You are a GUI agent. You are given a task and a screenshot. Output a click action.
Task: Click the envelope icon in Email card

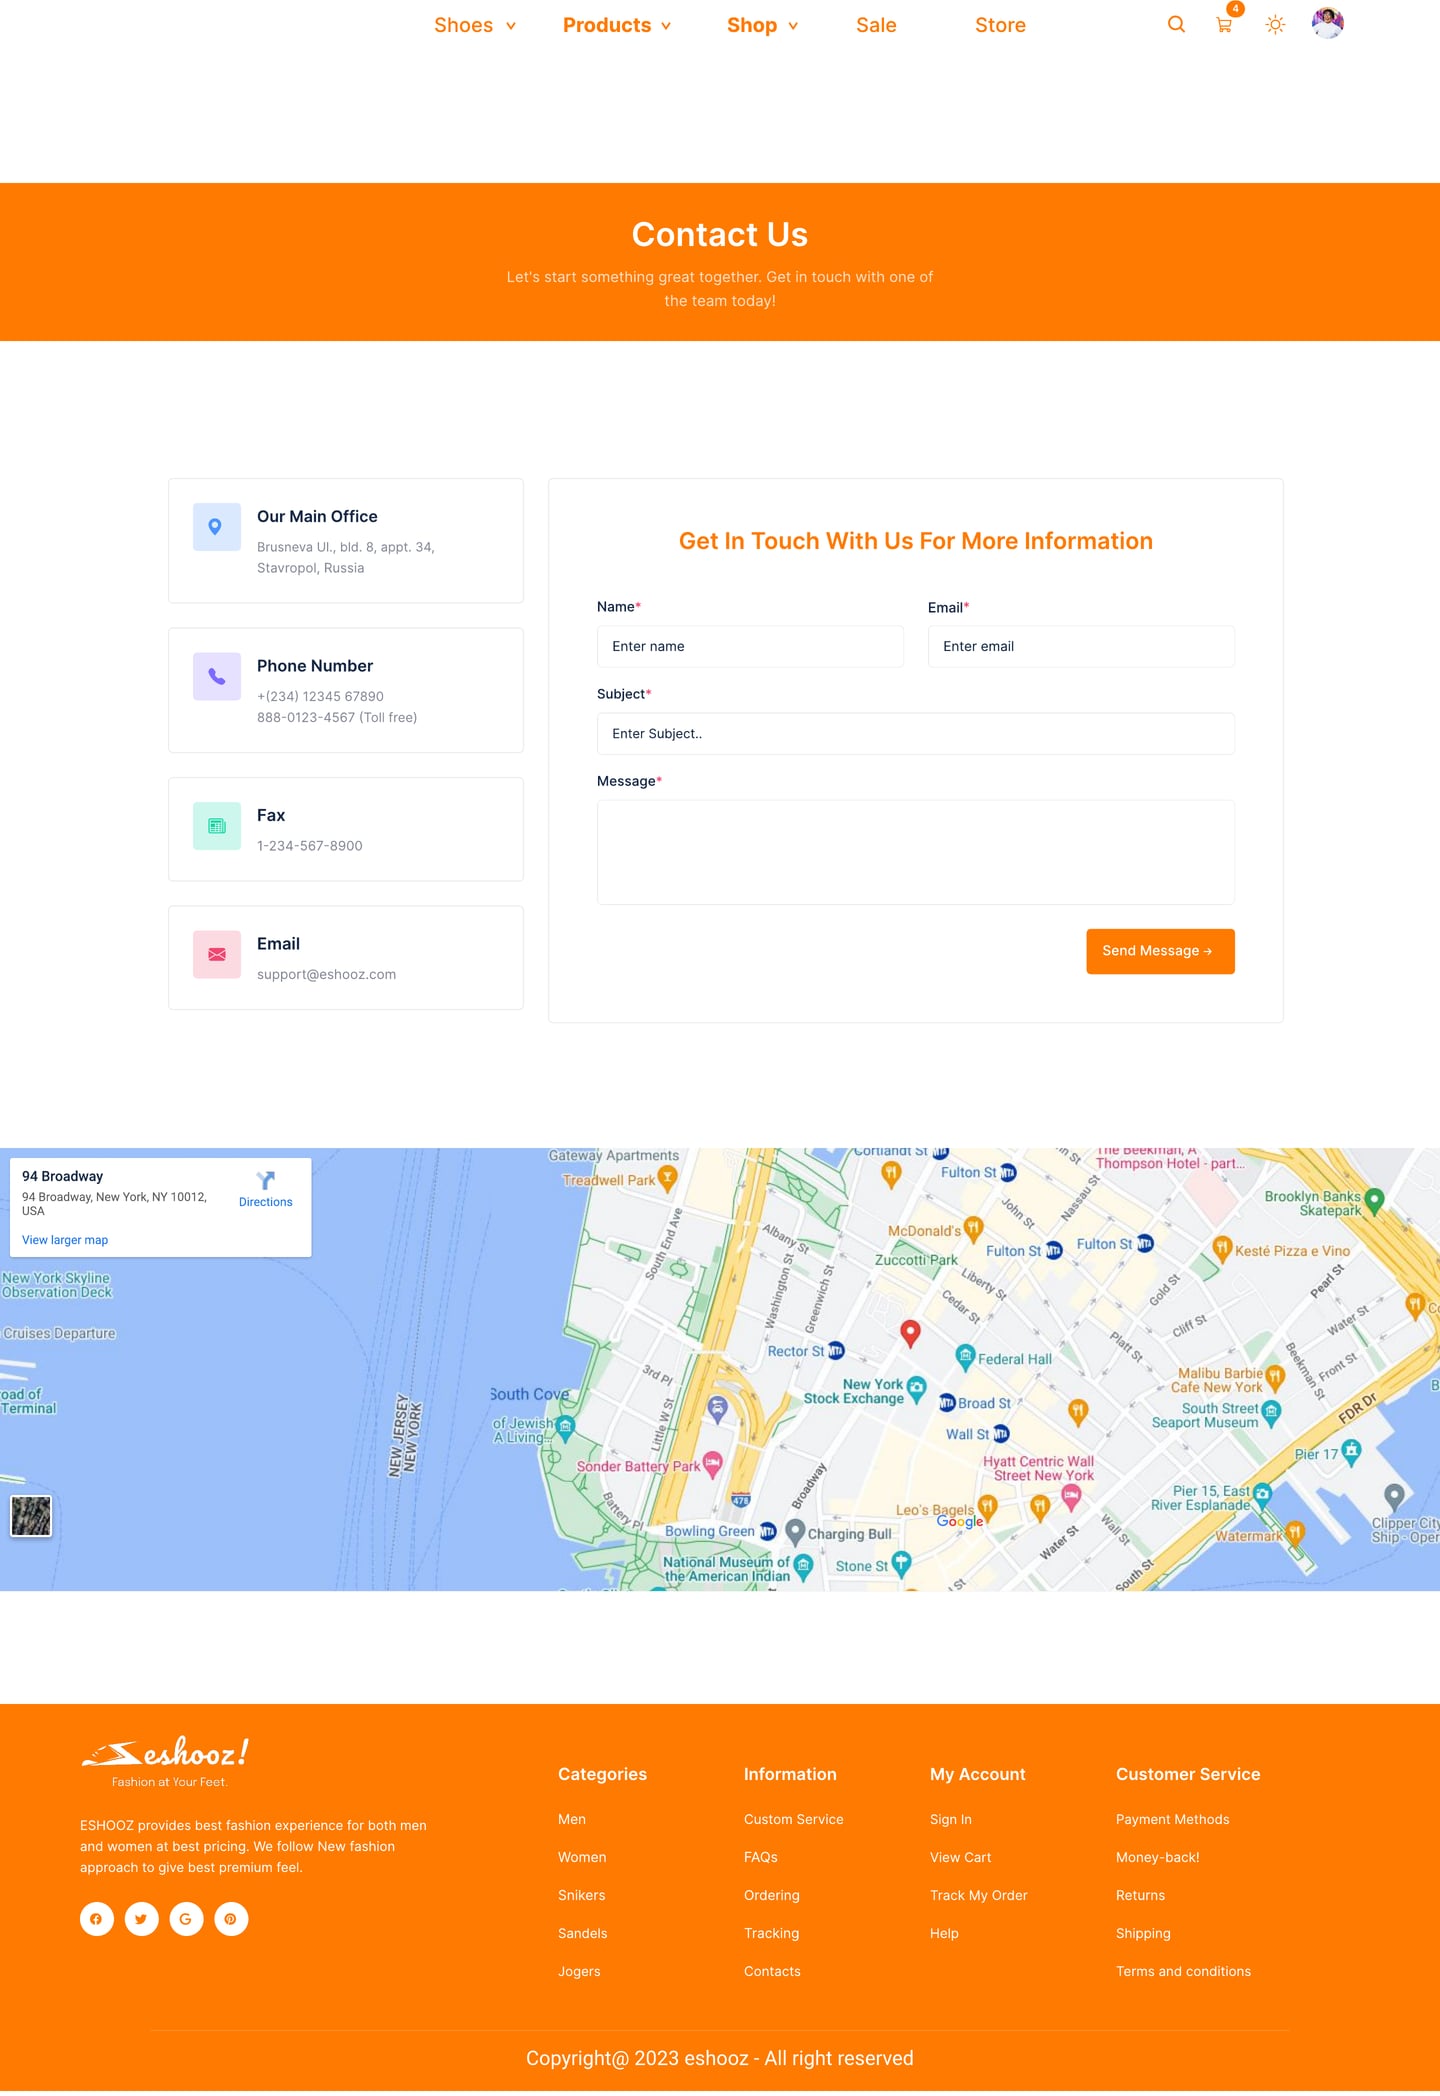pos(216,955)
